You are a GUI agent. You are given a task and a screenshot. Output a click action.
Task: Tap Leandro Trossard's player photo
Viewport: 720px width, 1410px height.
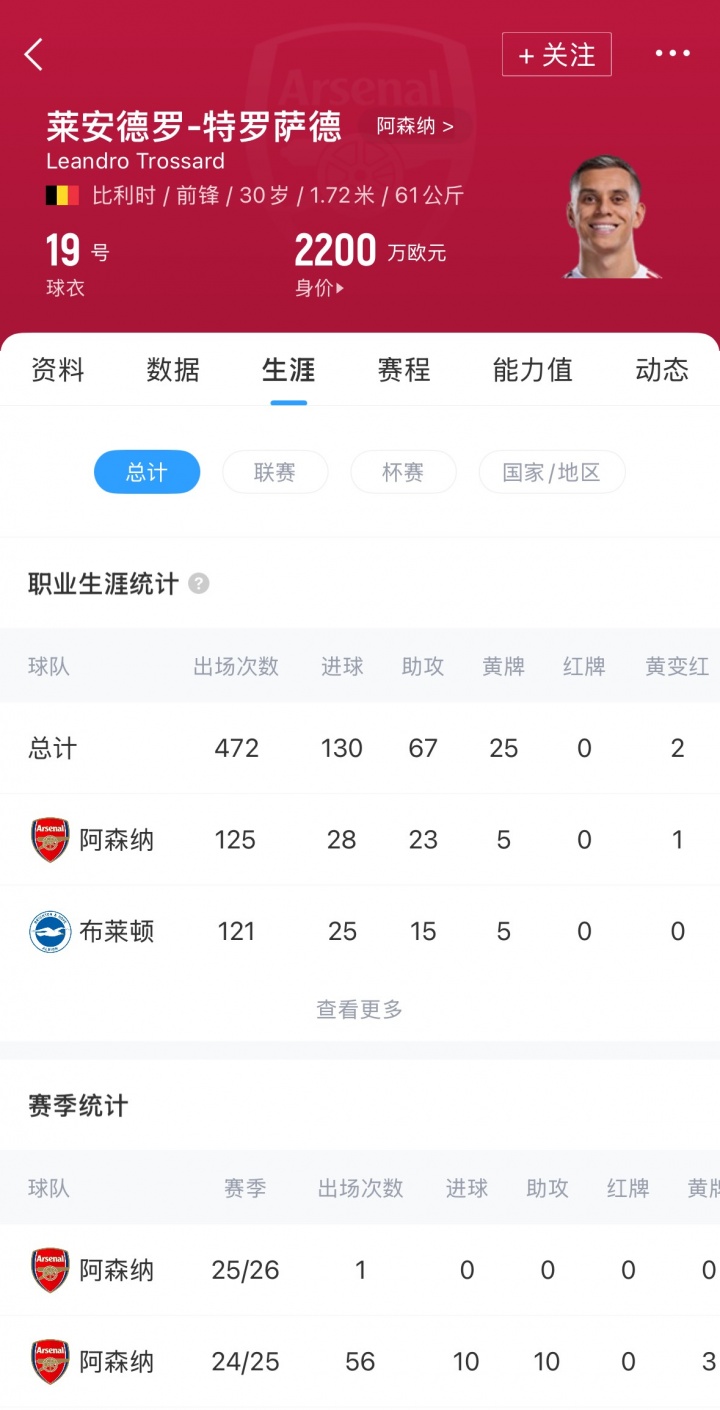coord(612,216)
